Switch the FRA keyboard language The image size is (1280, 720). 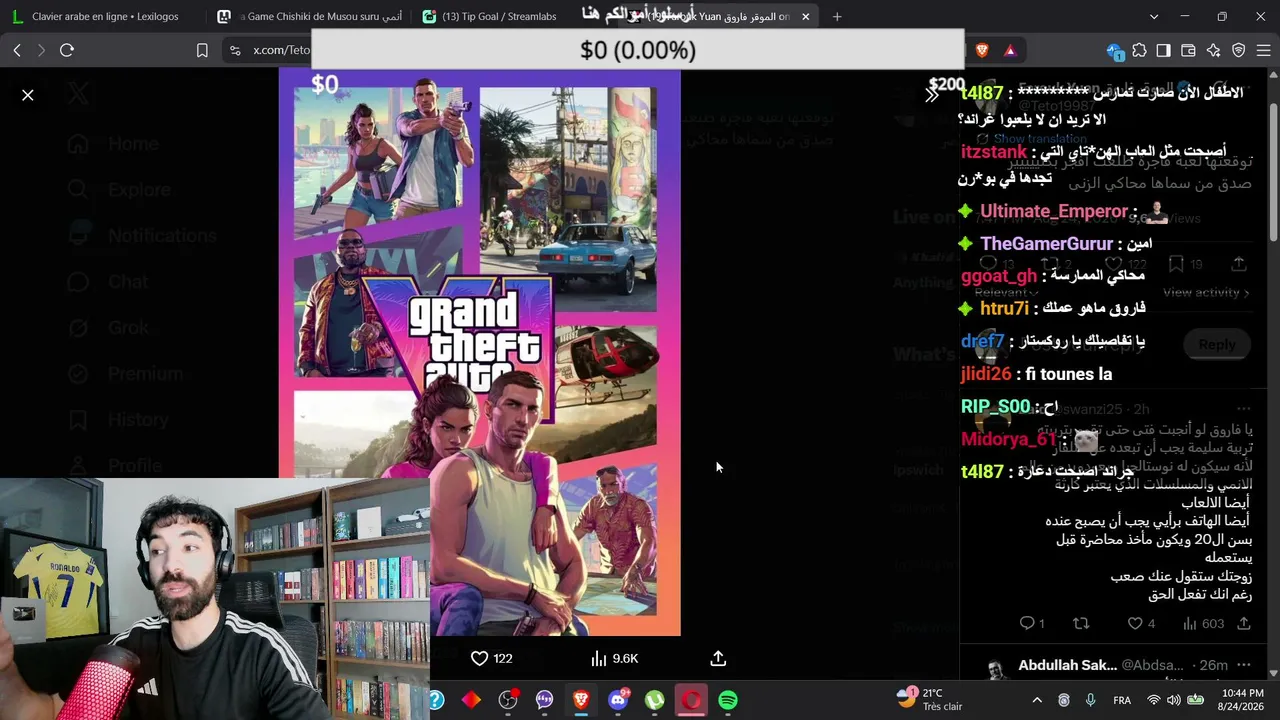[1122, 700]
